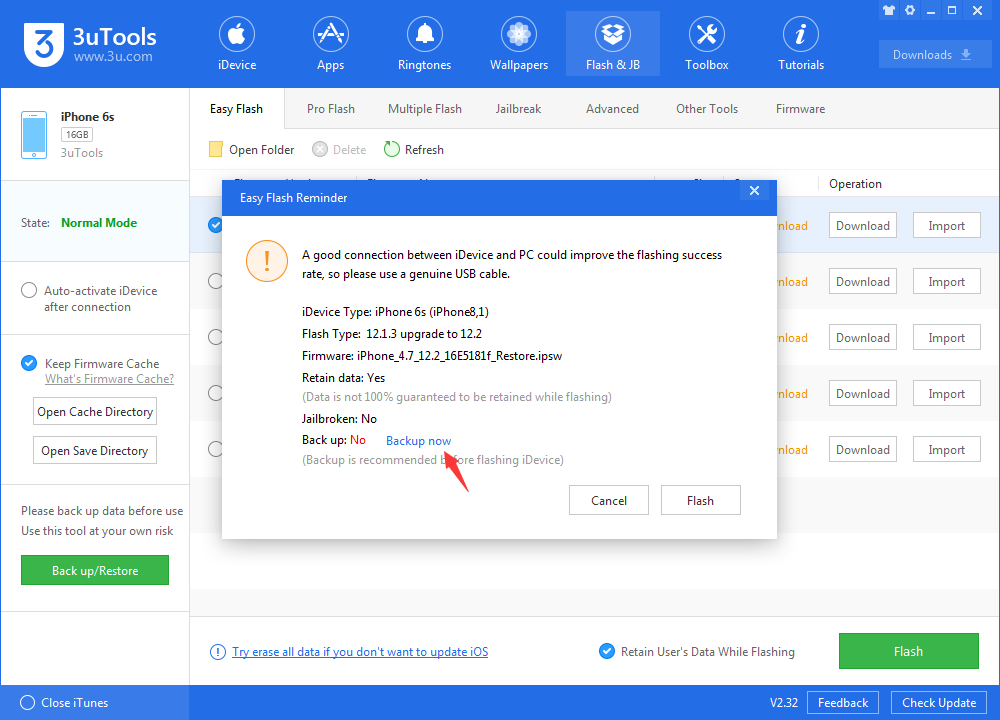Select the first checked firmware row

point(216,224)
